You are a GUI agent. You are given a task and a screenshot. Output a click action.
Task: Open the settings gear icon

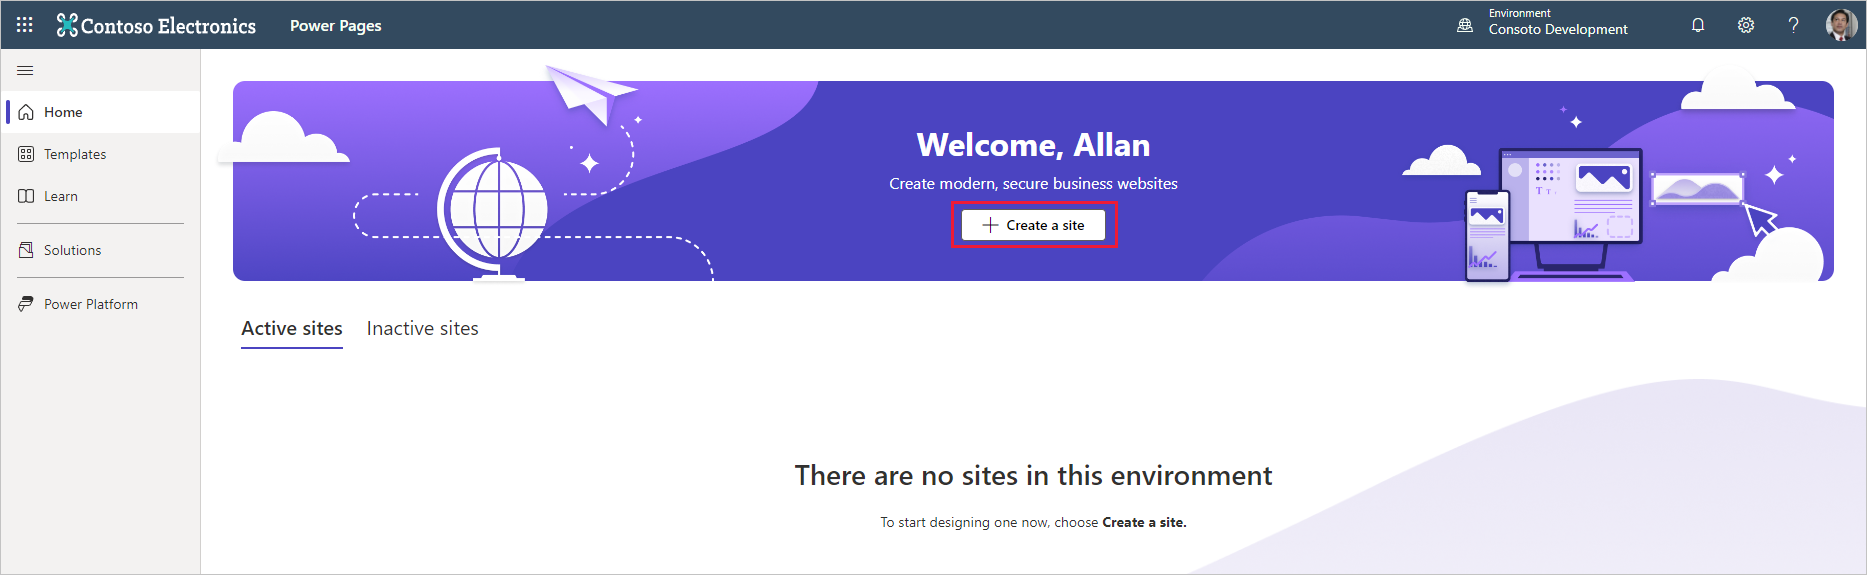(x=1746, y=25)
